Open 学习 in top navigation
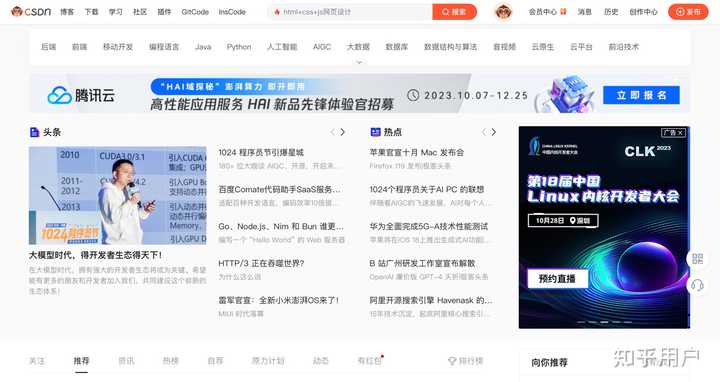 116,12
